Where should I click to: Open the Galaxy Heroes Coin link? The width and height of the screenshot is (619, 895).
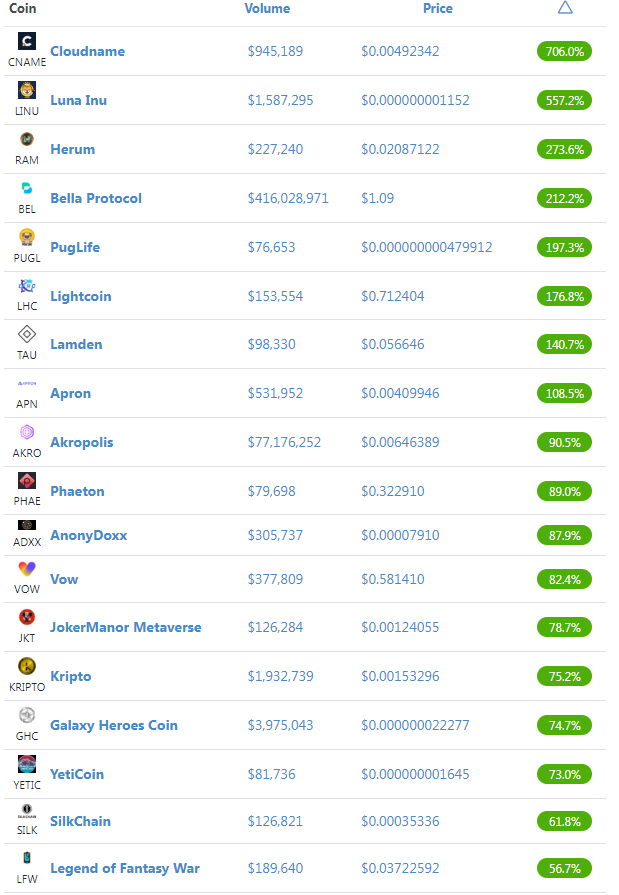point(114,725)
